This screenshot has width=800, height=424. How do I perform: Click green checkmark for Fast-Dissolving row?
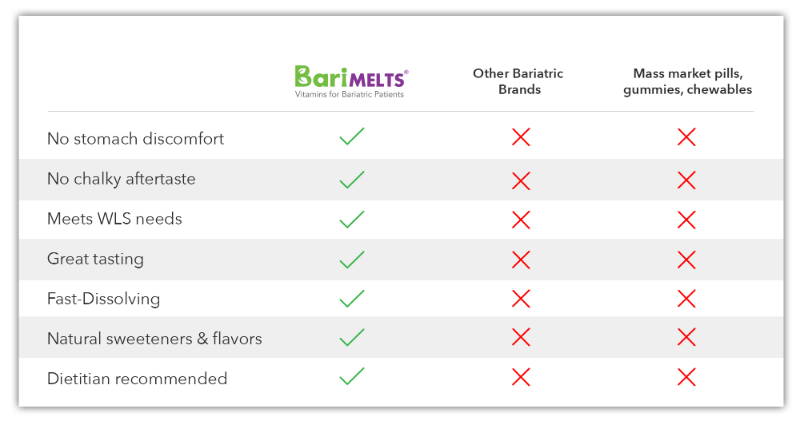pyautogui.click(x=352, y=298)
